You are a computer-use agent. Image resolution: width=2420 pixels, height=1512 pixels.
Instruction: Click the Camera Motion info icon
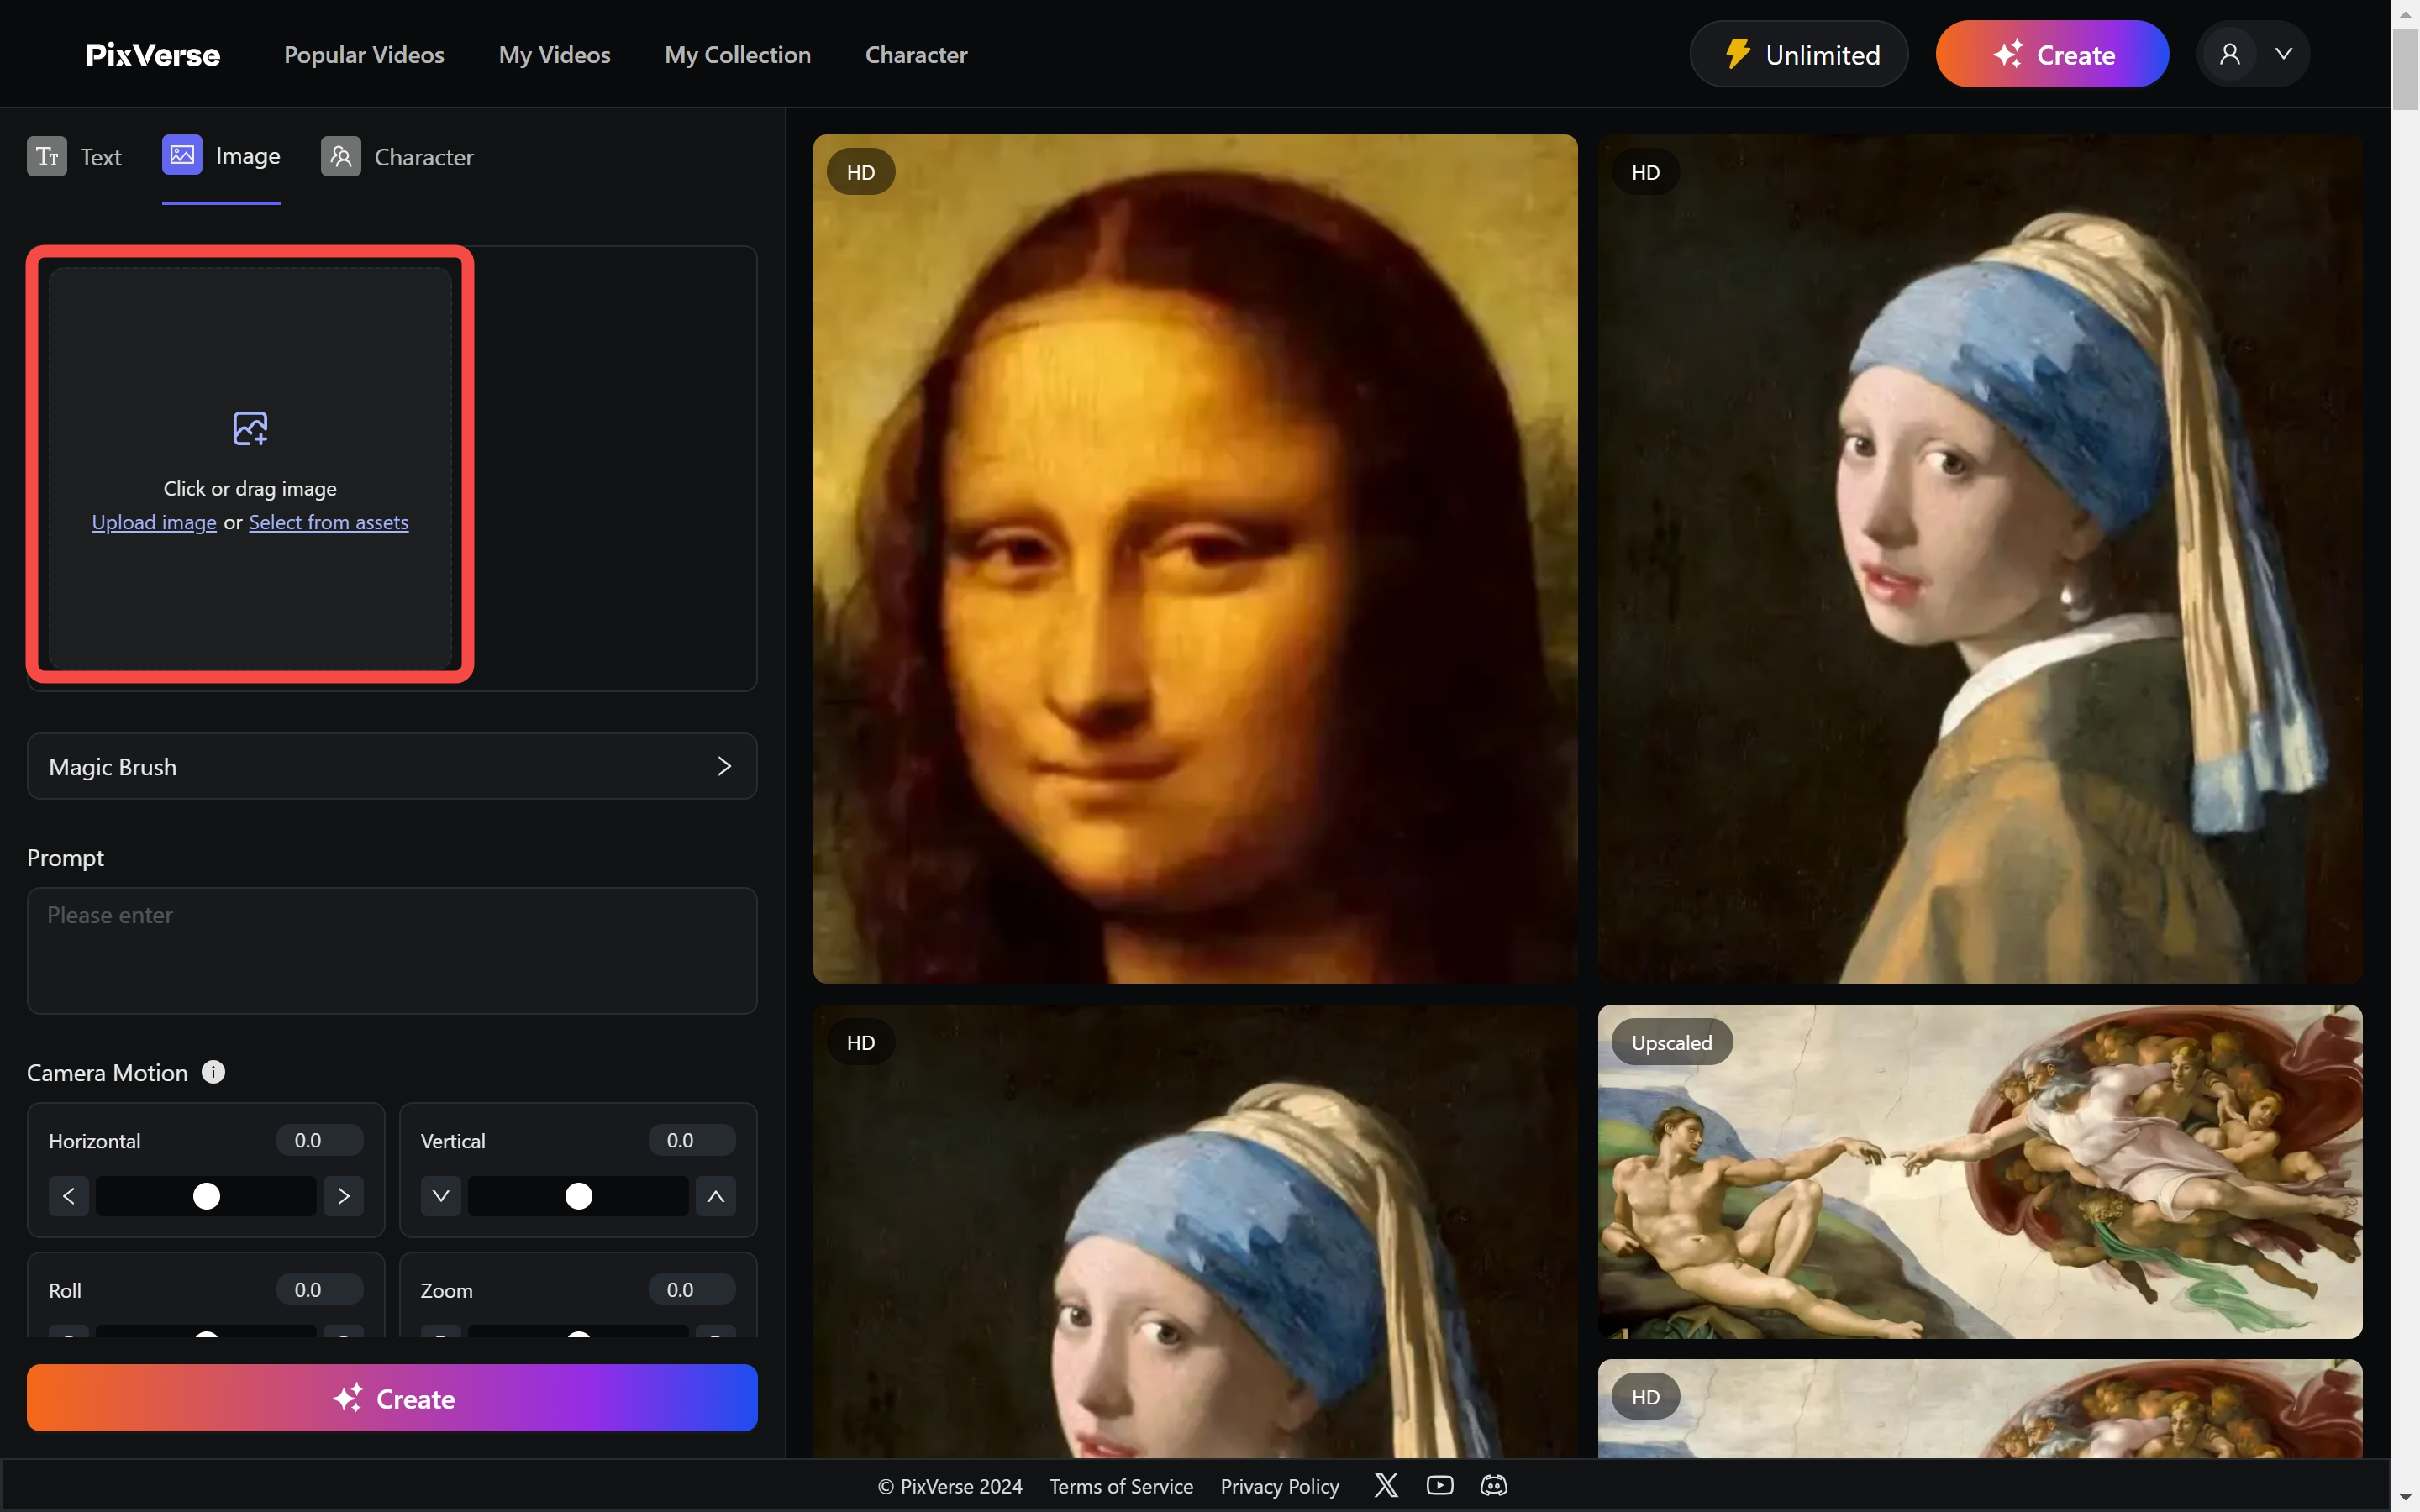coord(213,1072)
